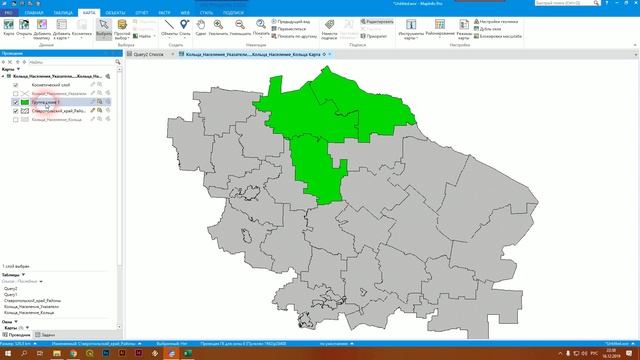The width and height of the screenshot is (640, 360).
Task: Select the Уменьшить zoom-out tool
Action: click(x=240, y=25)
